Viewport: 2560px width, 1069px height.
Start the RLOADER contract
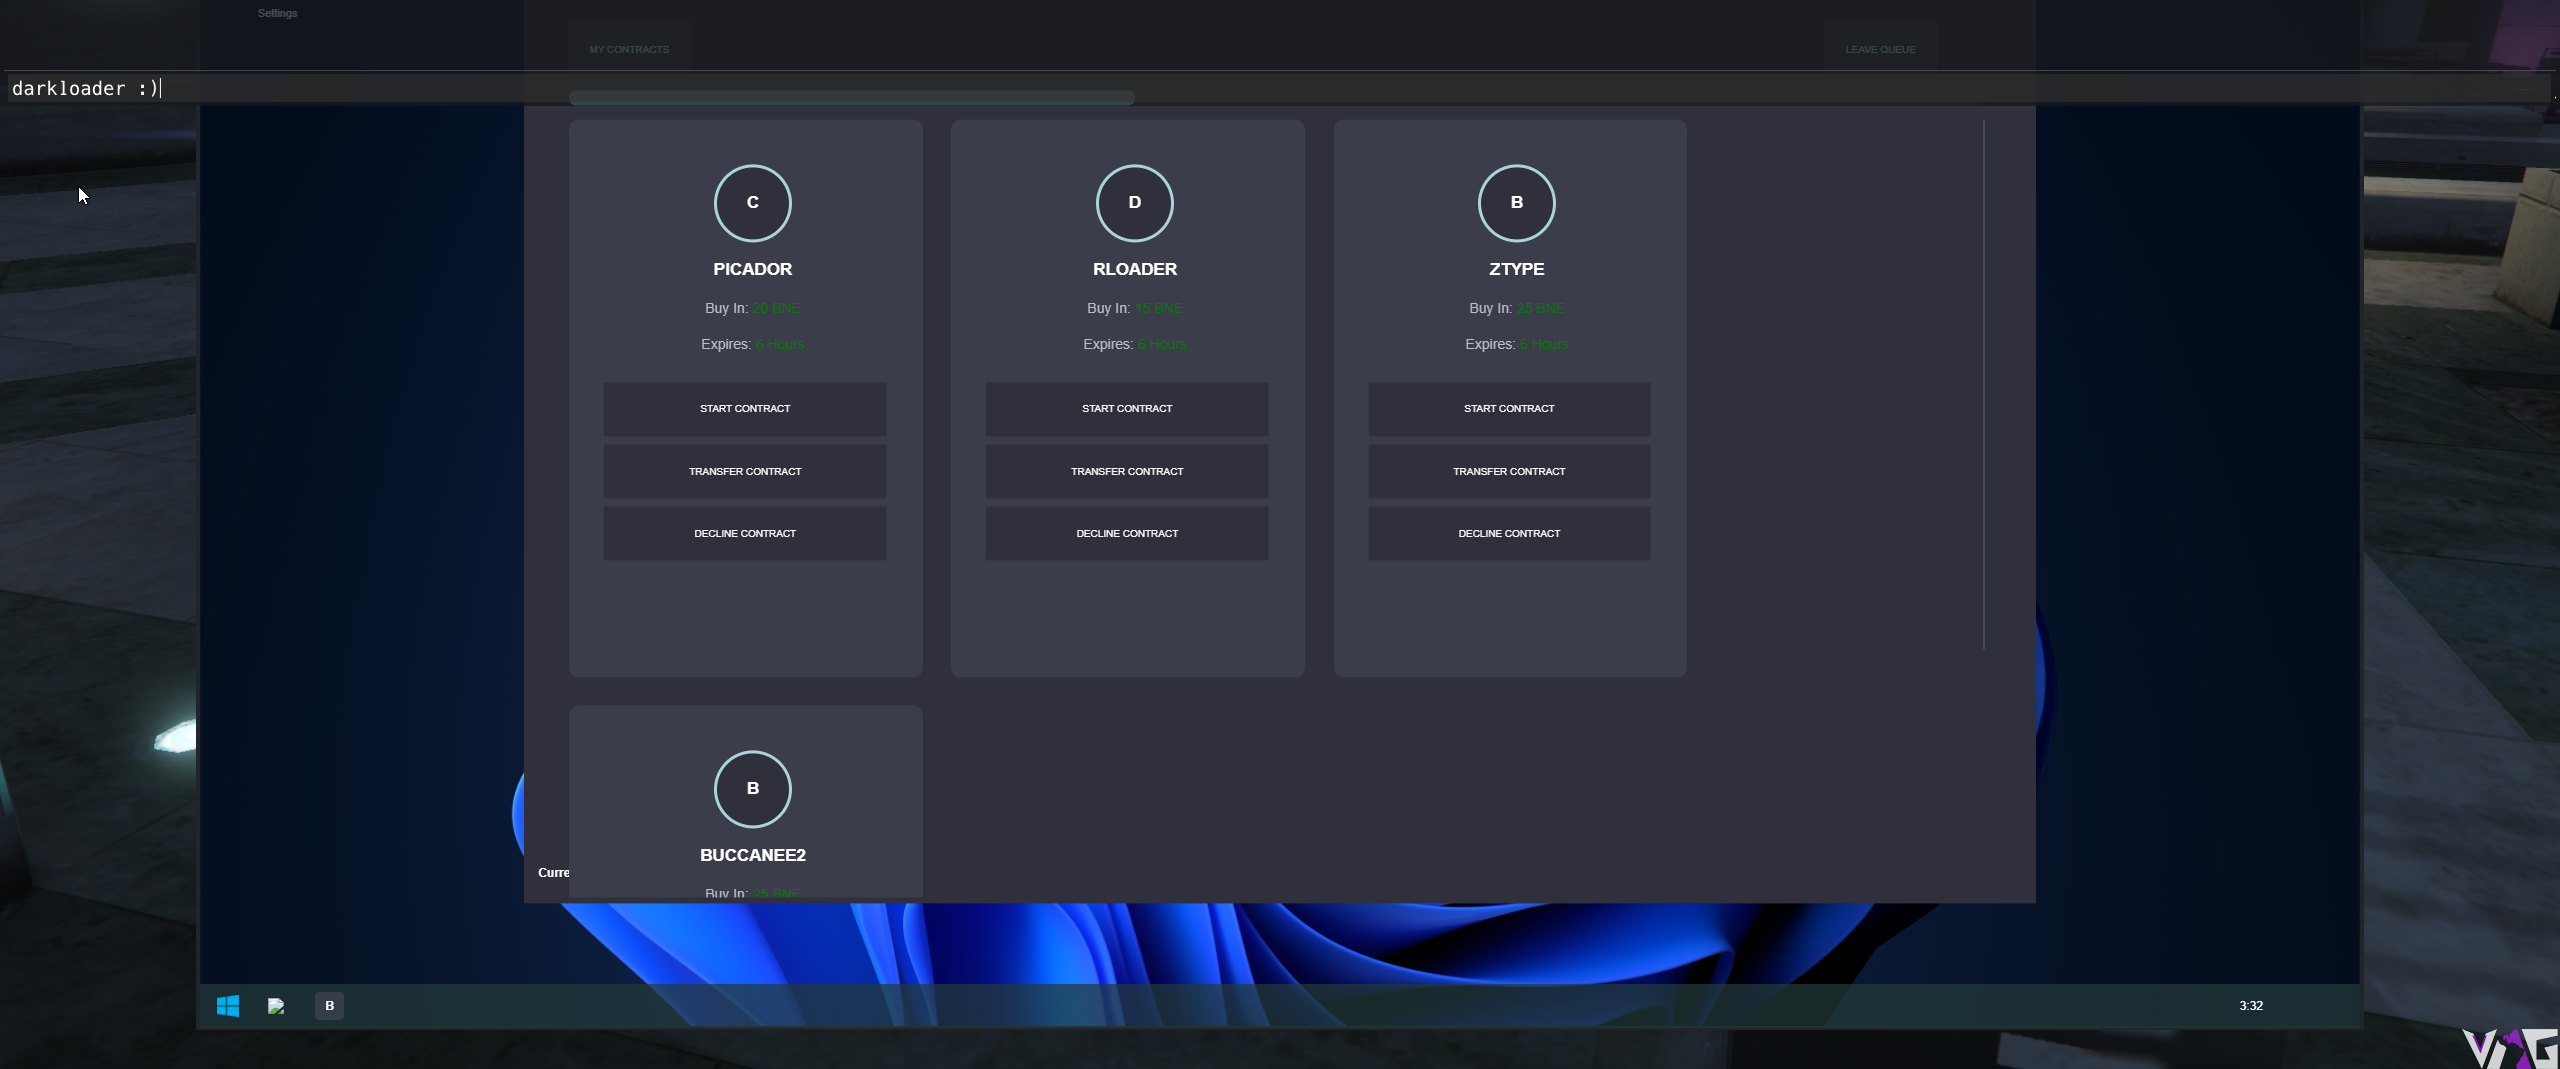(1127, 409)
